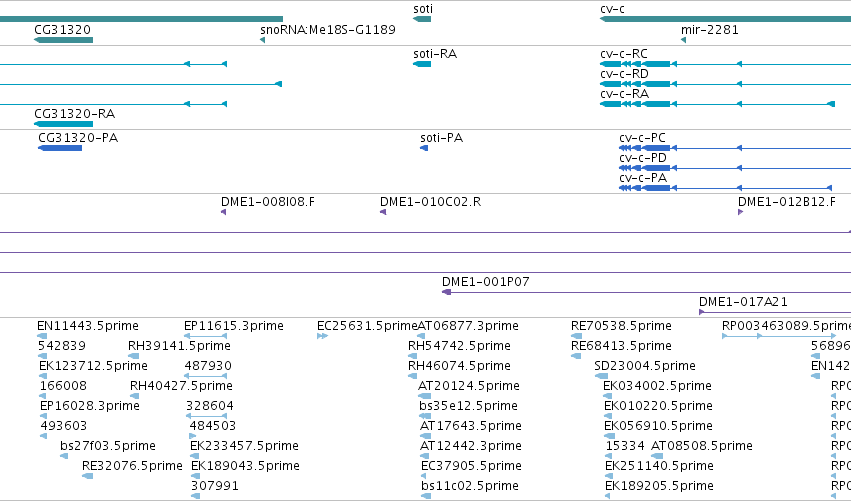Click the RE68413.5prime EST label
851x501 pixels.
(x=621, y=346)
